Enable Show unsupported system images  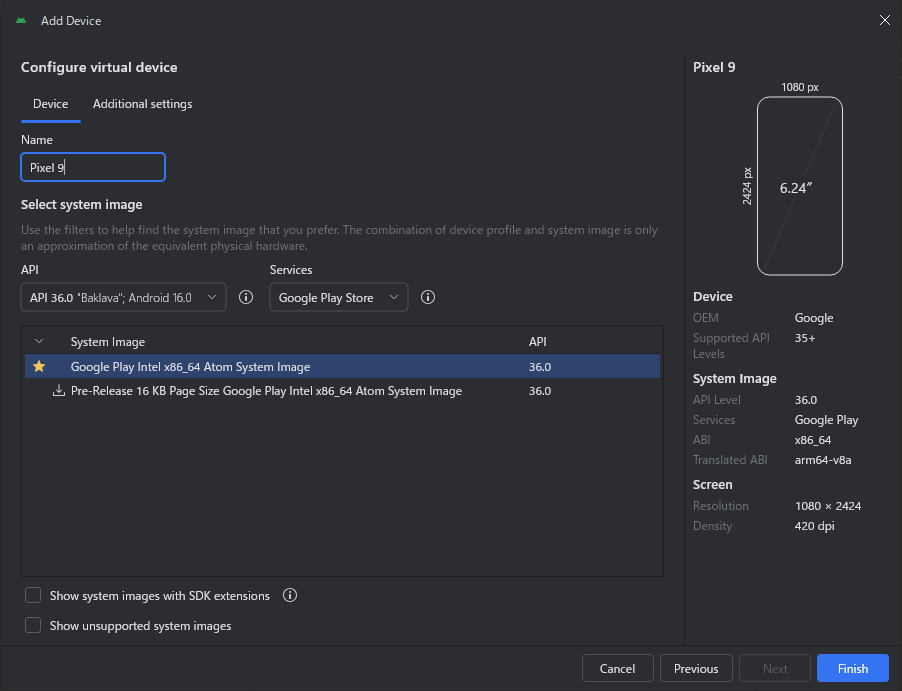pos(33,625)
